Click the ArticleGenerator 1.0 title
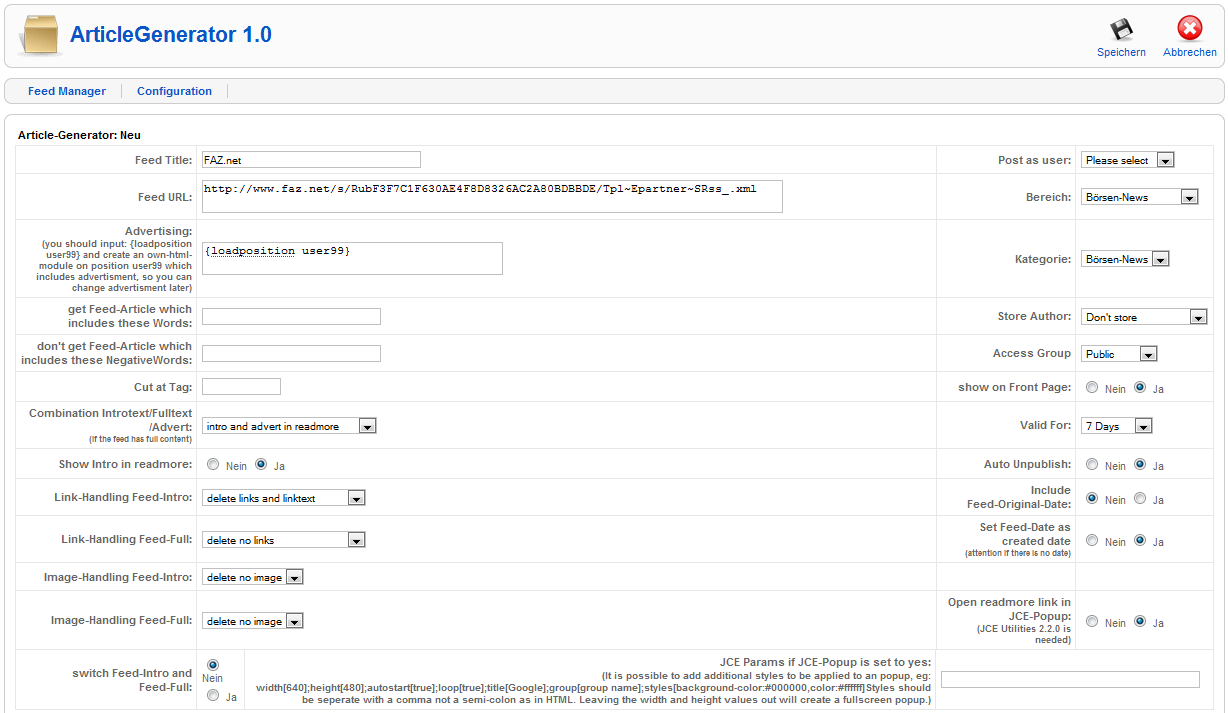Viewport: 1228px width, 713px height. (171, 35)
